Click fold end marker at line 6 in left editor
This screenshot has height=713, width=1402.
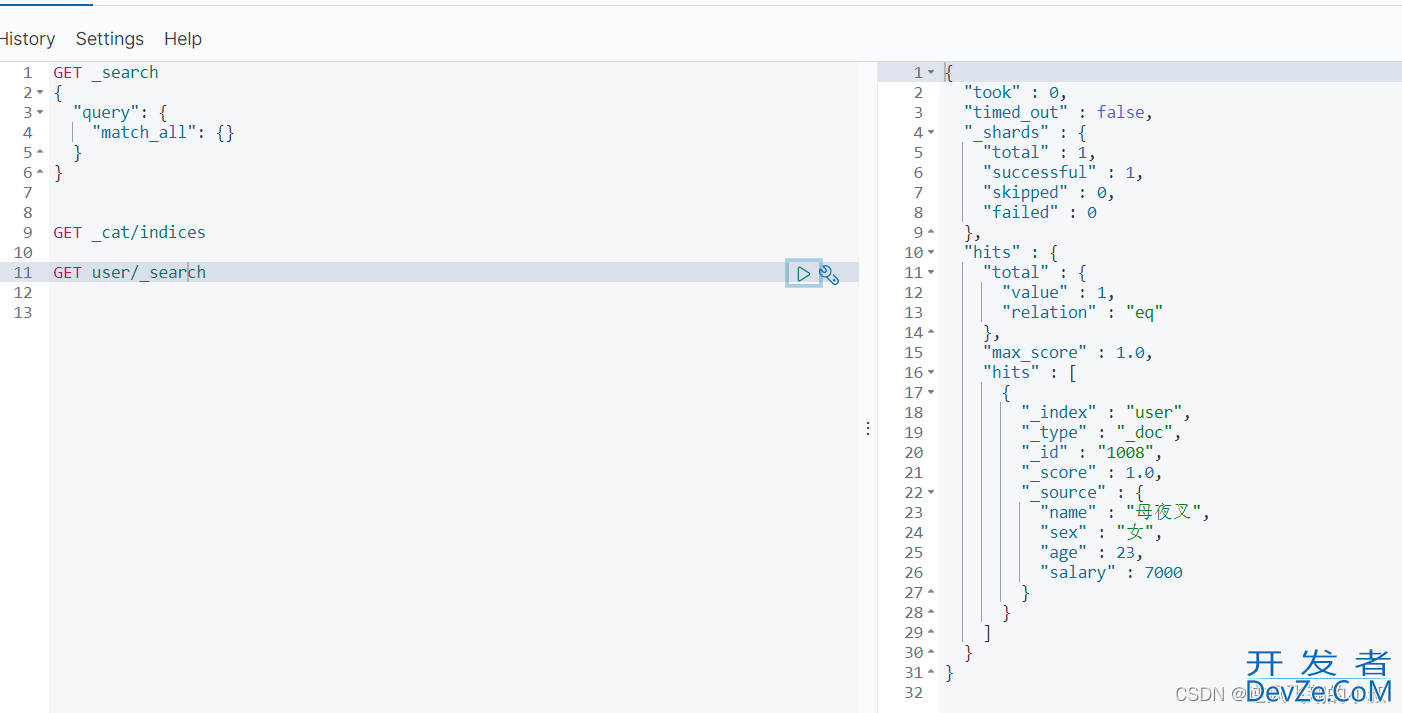[40, 172]
